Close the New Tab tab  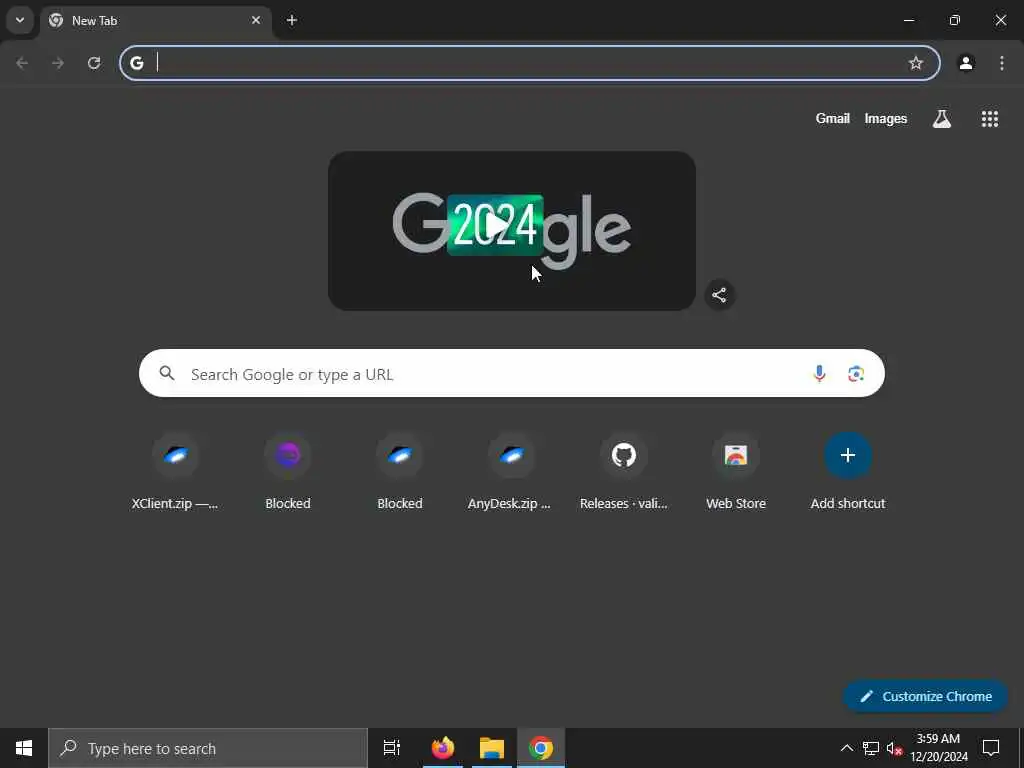256,20
